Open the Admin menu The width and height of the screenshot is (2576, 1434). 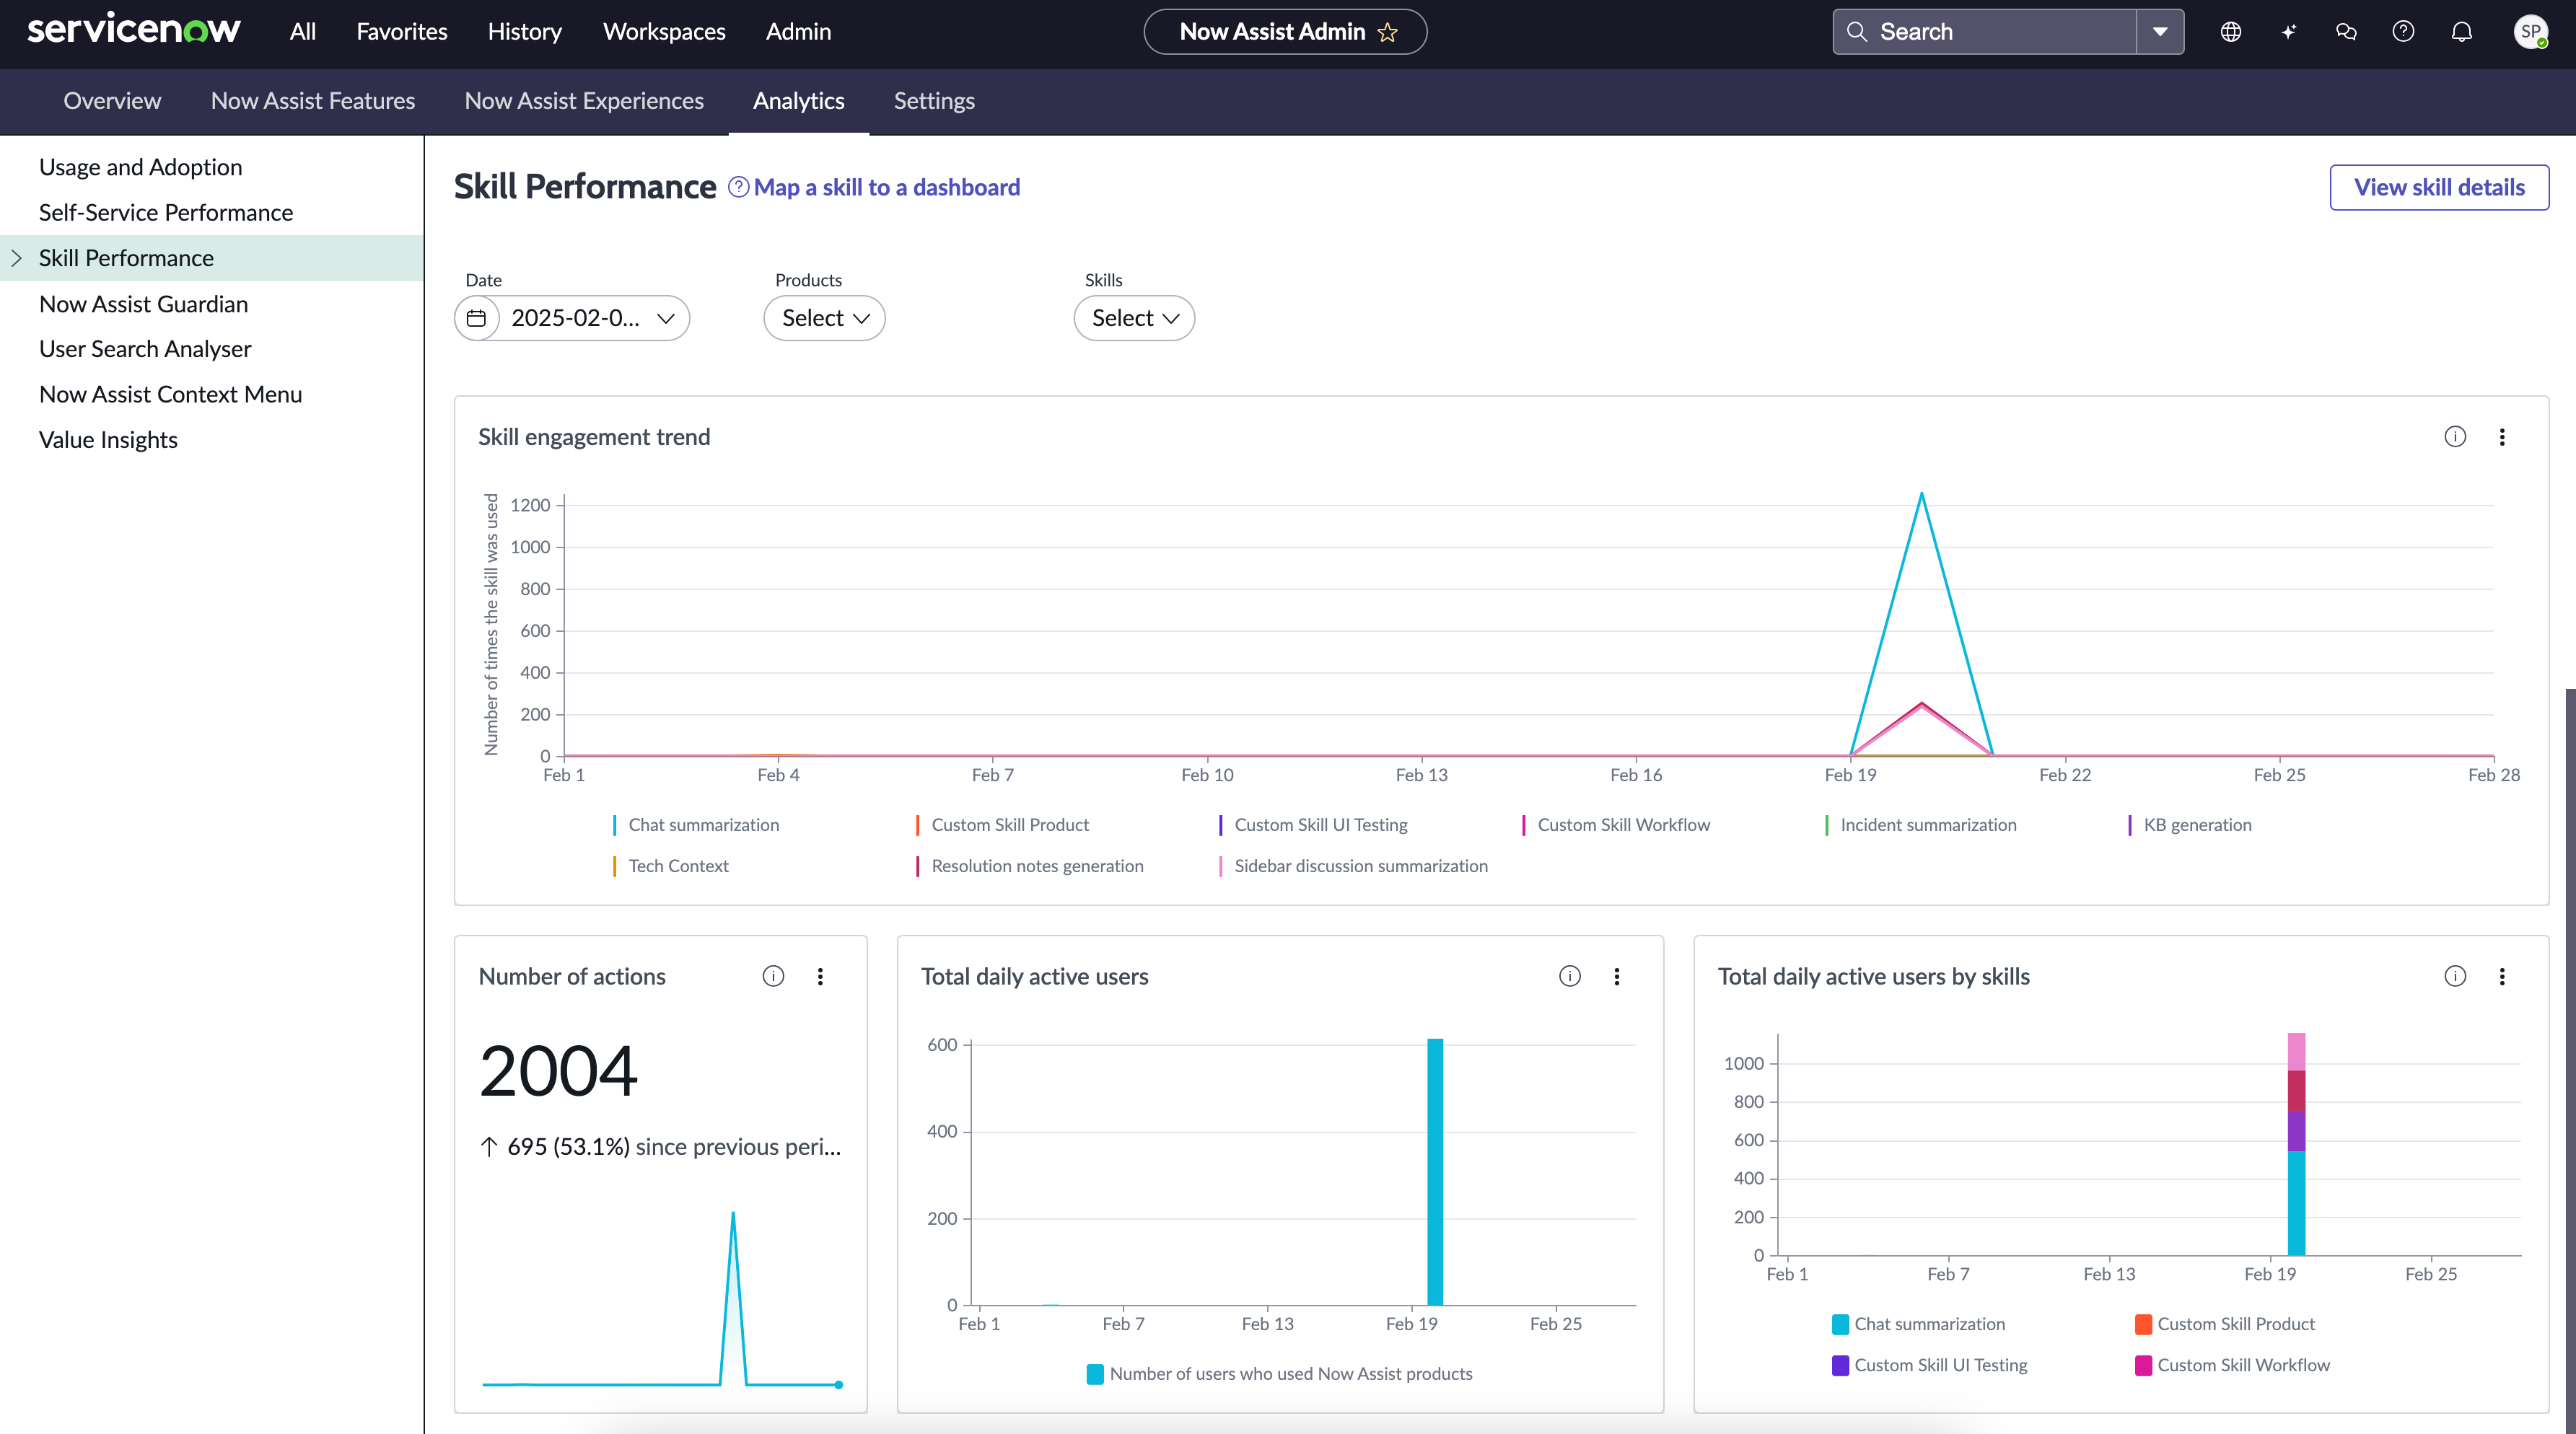[798, 32]
